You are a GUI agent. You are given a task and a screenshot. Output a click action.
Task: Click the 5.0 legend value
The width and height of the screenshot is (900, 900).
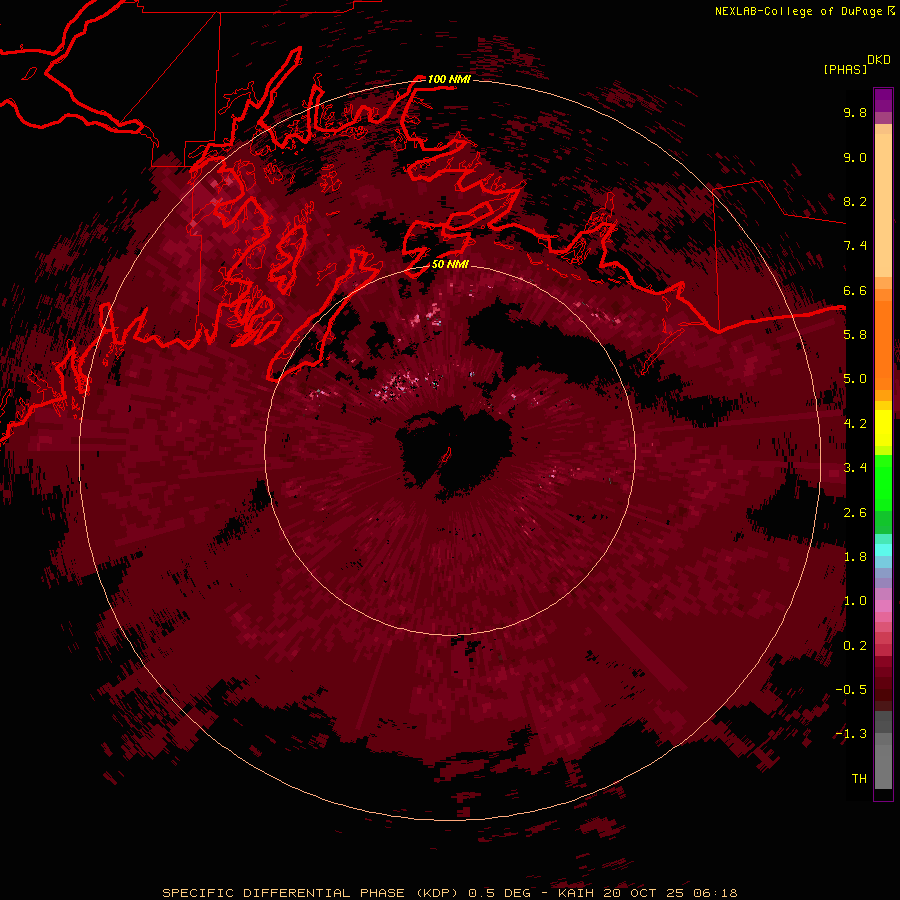(855, 379)
